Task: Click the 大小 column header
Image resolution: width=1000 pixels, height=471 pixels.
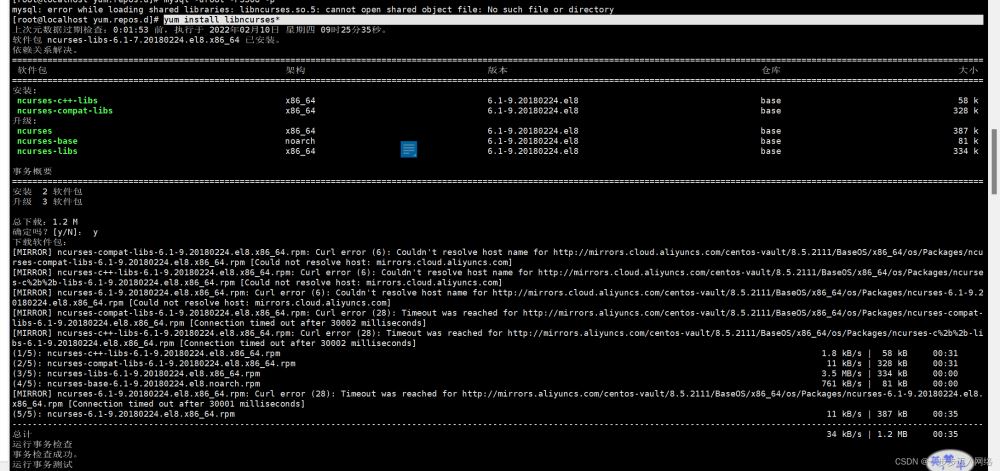Action: (x=968, y=71)
